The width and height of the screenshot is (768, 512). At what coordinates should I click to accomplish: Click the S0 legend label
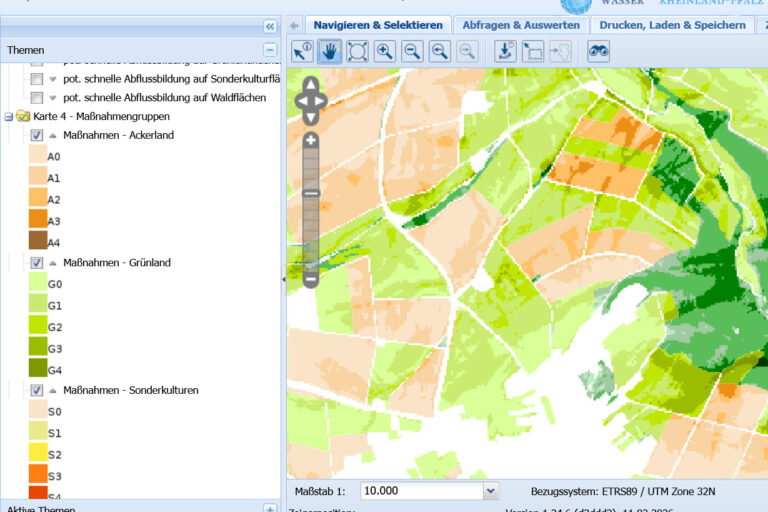(x=55, y=412)
